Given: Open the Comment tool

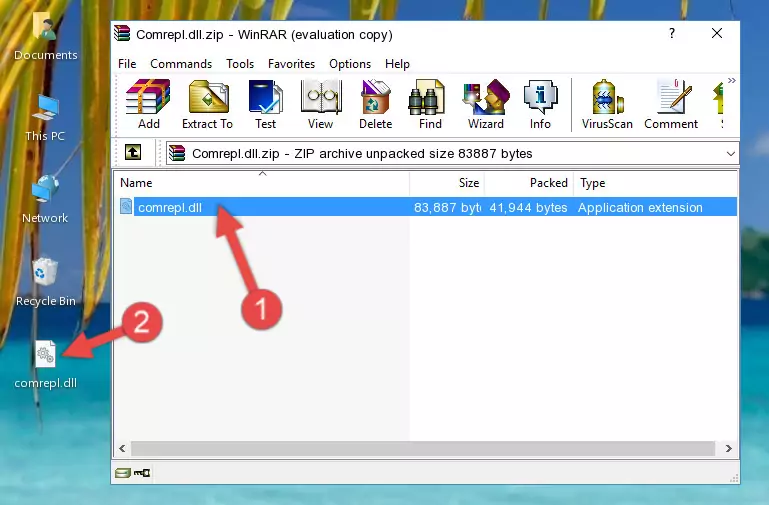Looking at the screenshot, I should (x=671, y=104).
